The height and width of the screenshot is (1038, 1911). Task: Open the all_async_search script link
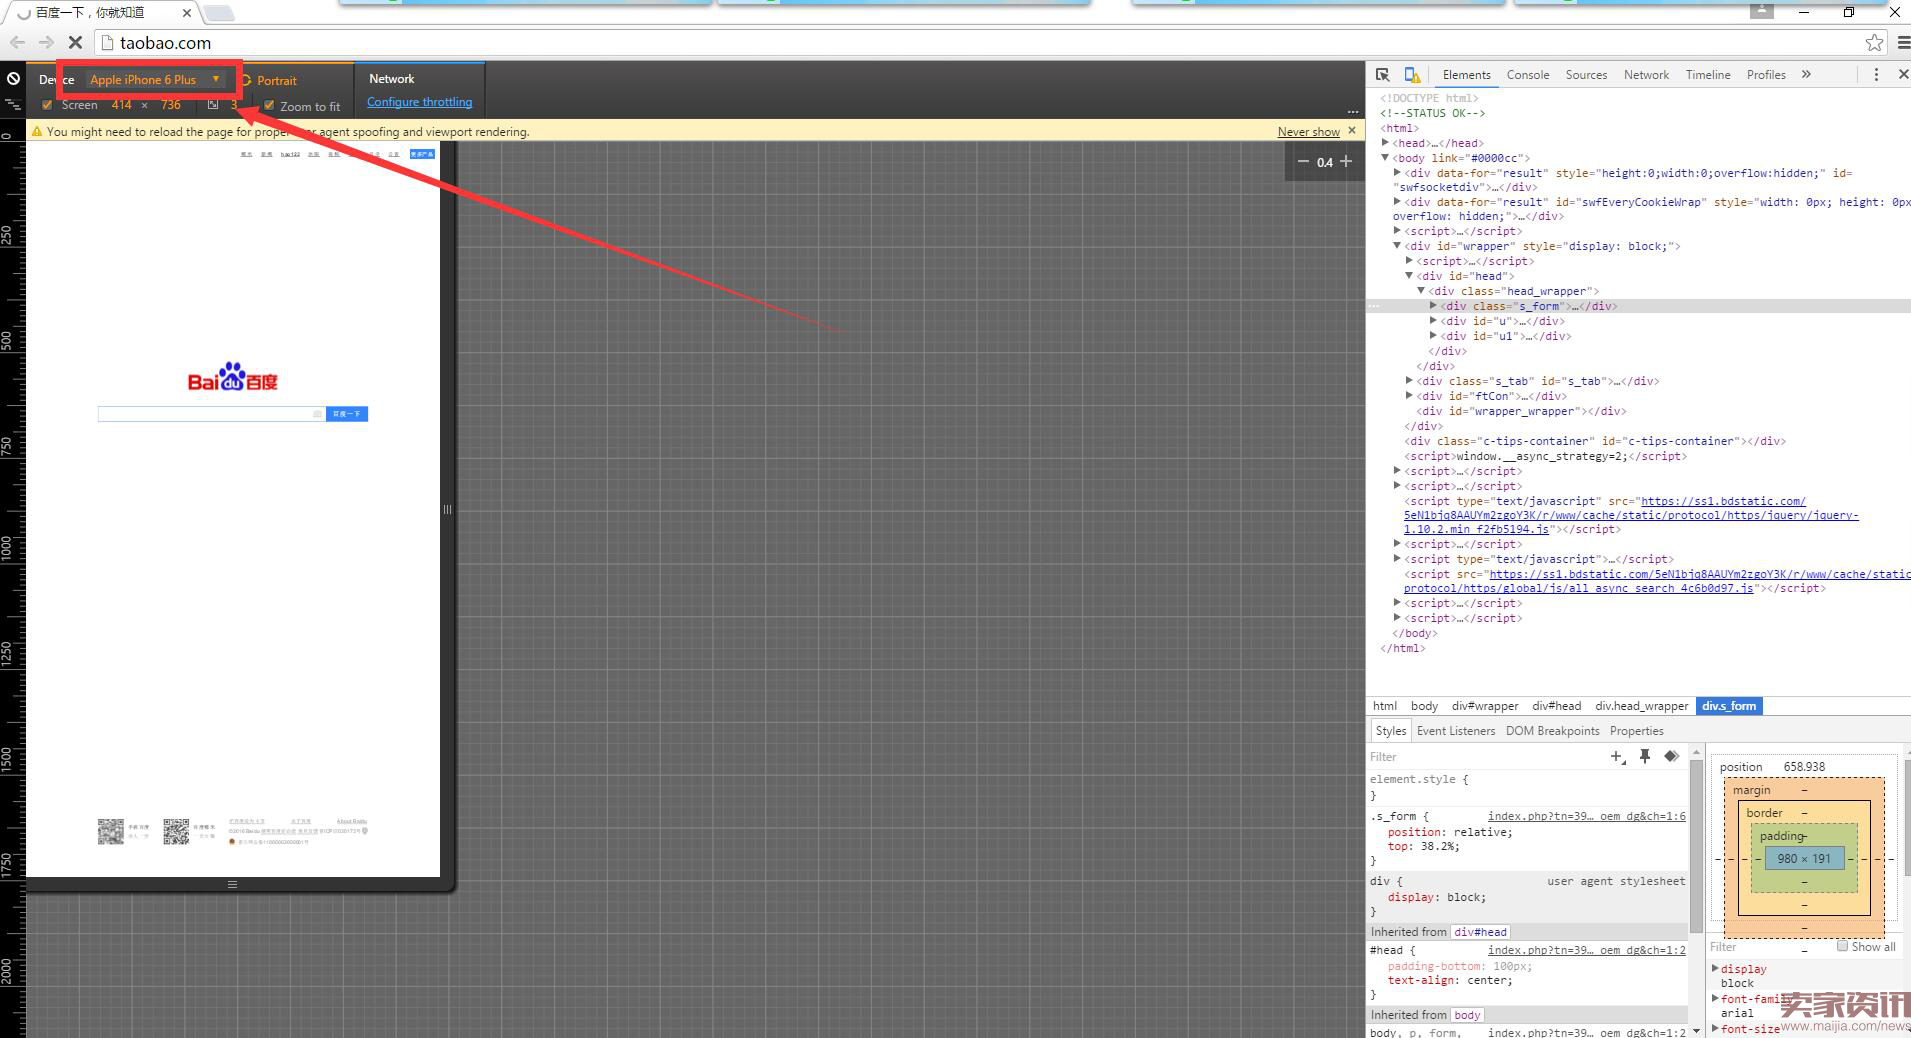(1657, 581)
